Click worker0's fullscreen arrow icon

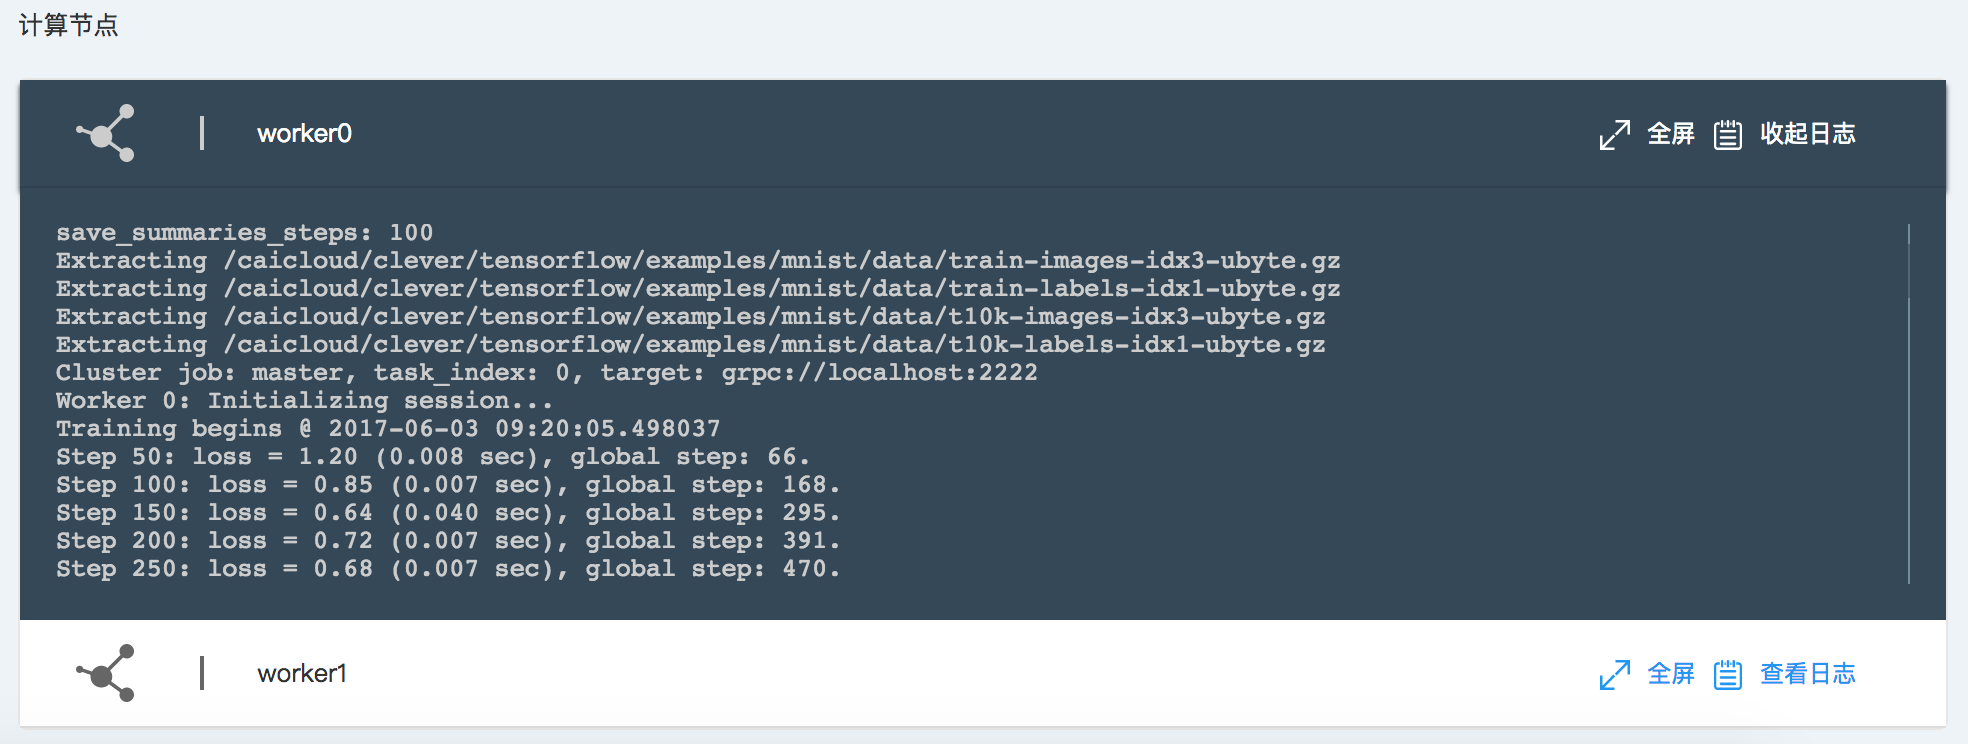[x=1614, y=134]
